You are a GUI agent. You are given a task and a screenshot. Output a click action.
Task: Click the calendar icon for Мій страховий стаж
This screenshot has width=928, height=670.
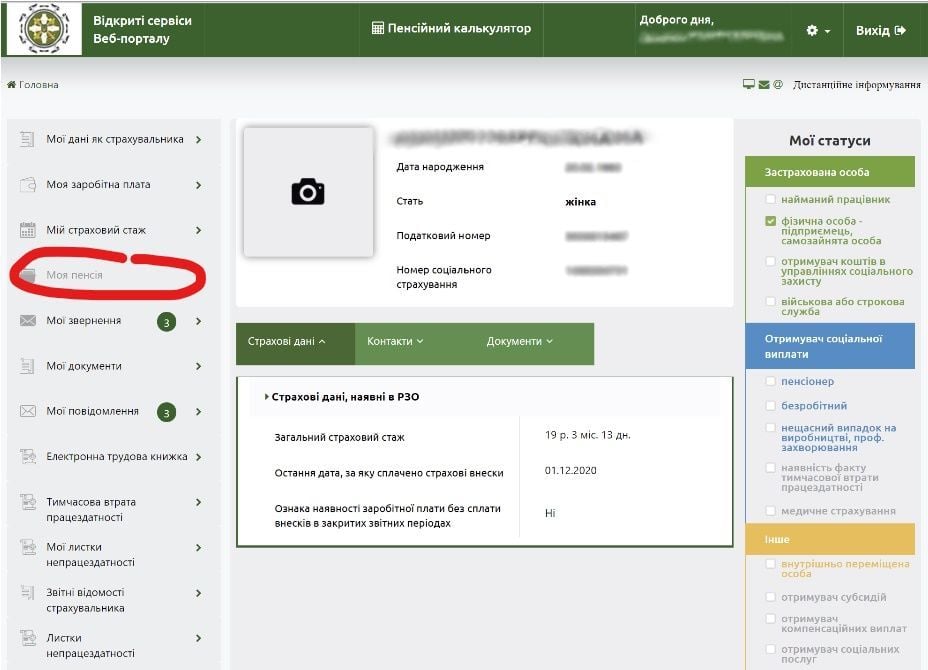pos(28,230)
